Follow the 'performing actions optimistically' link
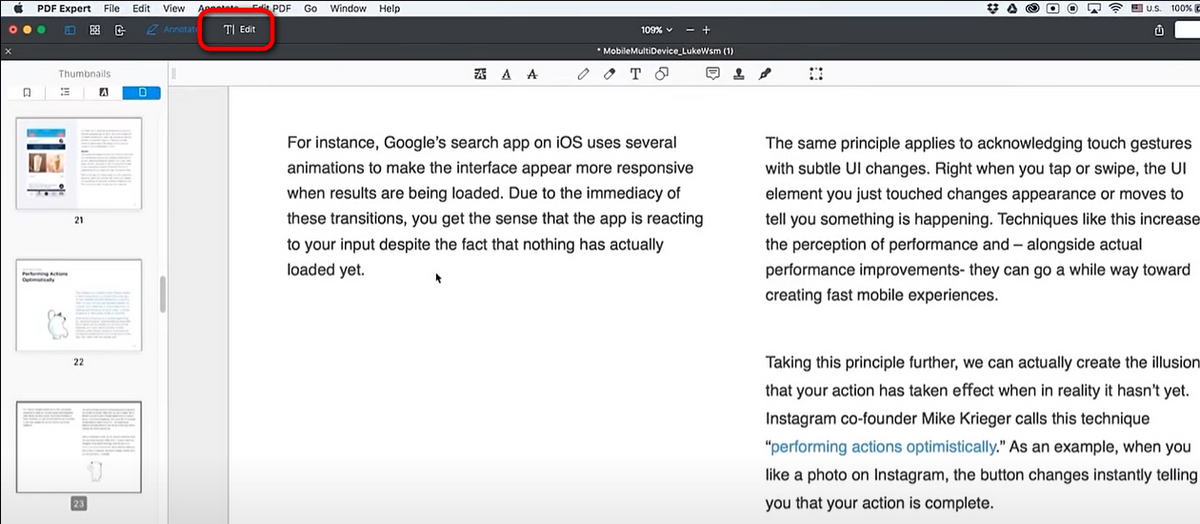Viewport: 1200px width, 524px height. click(x=883, y=447)
